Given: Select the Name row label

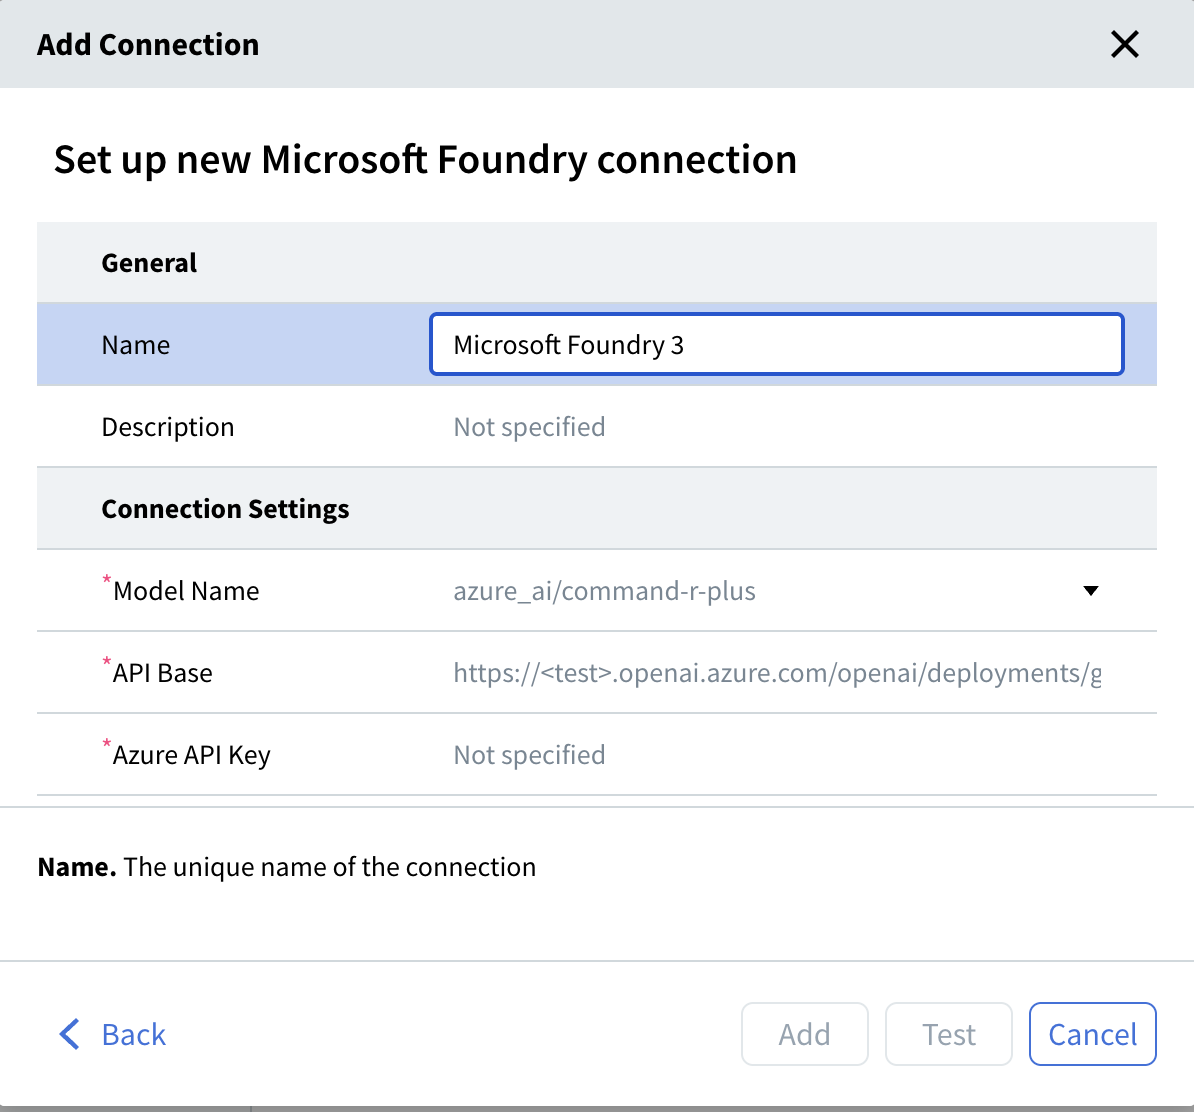Looking at the screenshot, I should point(136,345).
